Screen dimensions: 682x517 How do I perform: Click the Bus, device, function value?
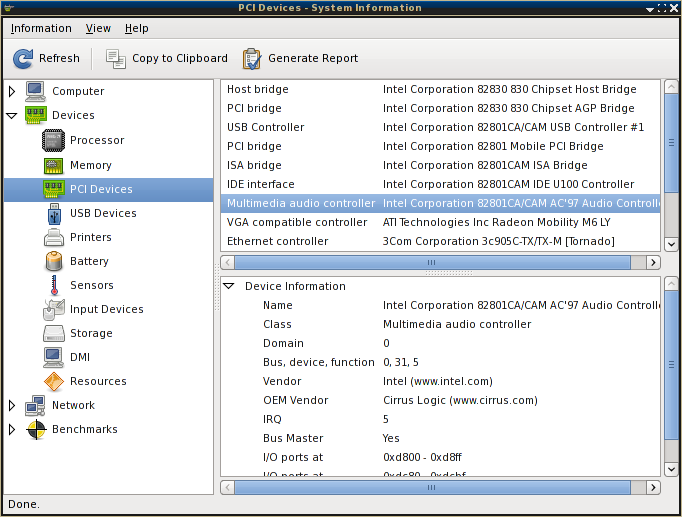coord(401,363)
